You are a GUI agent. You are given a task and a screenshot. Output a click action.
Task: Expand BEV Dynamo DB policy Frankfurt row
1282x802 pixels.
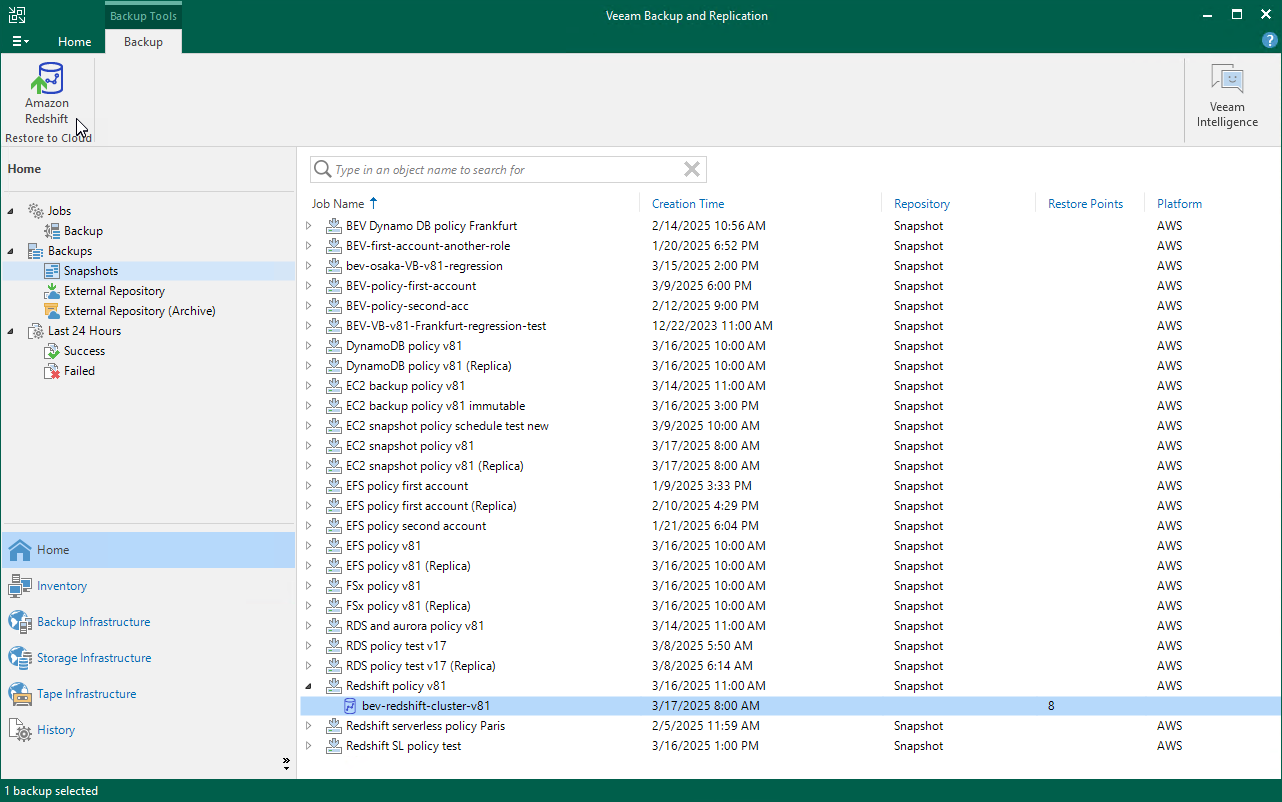(309, 226)
